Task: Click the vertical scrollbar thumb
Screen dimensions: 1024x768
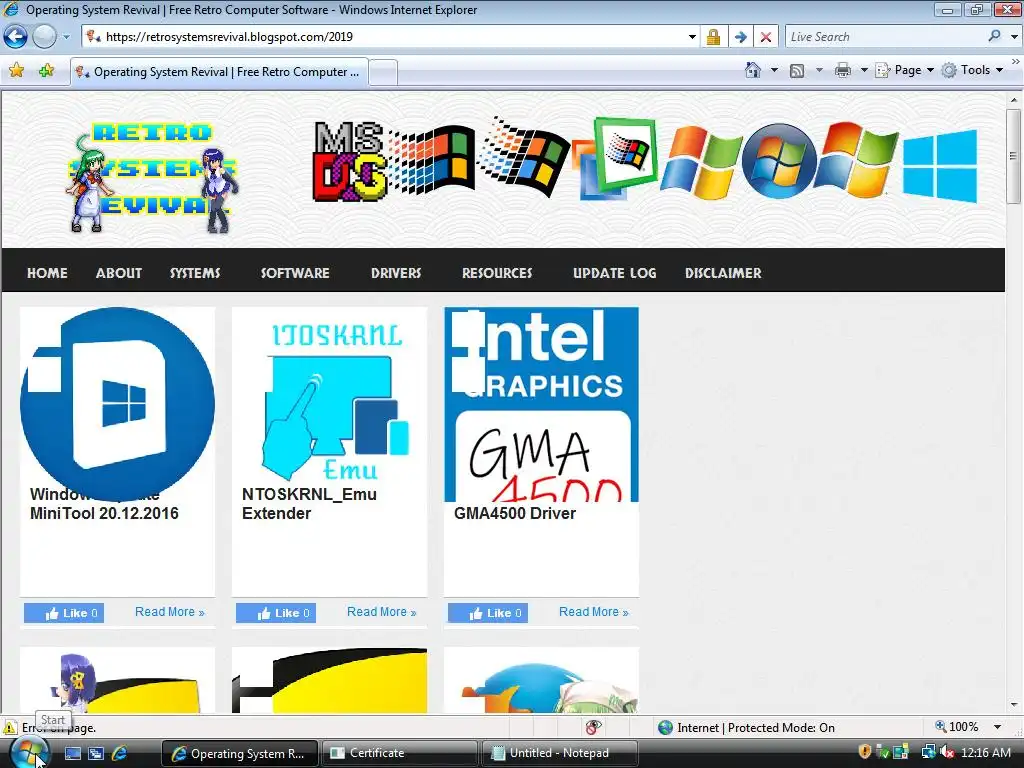Action: tap(1014, 157)
